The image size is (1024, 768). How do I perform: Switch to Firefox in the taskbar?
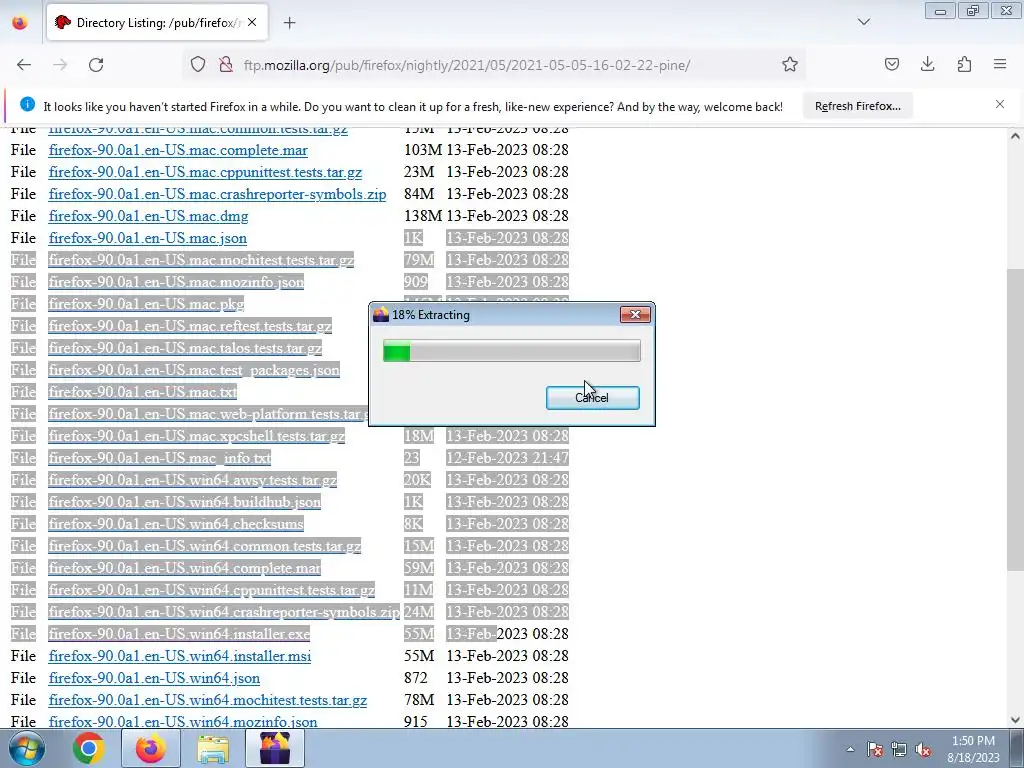pos(150,748)
